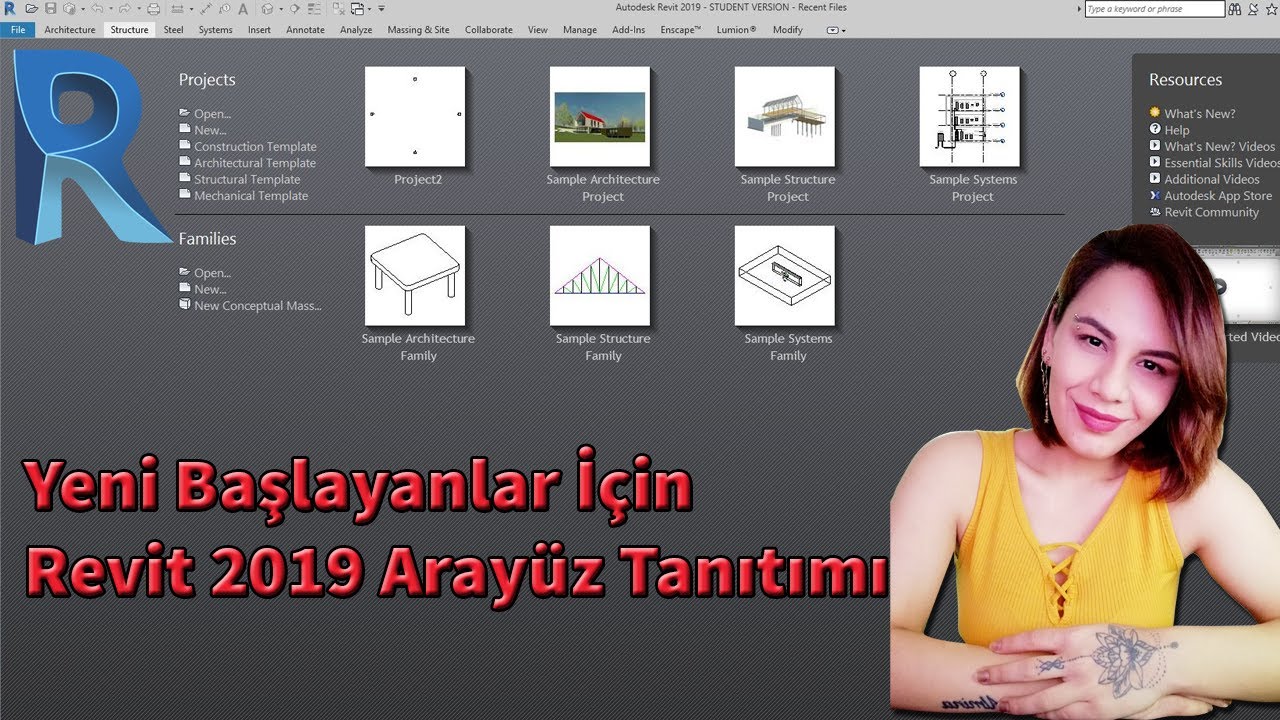Choose Structural Template link
Image resolution: width=1280 pixels, height=720 pixels.
247,180
